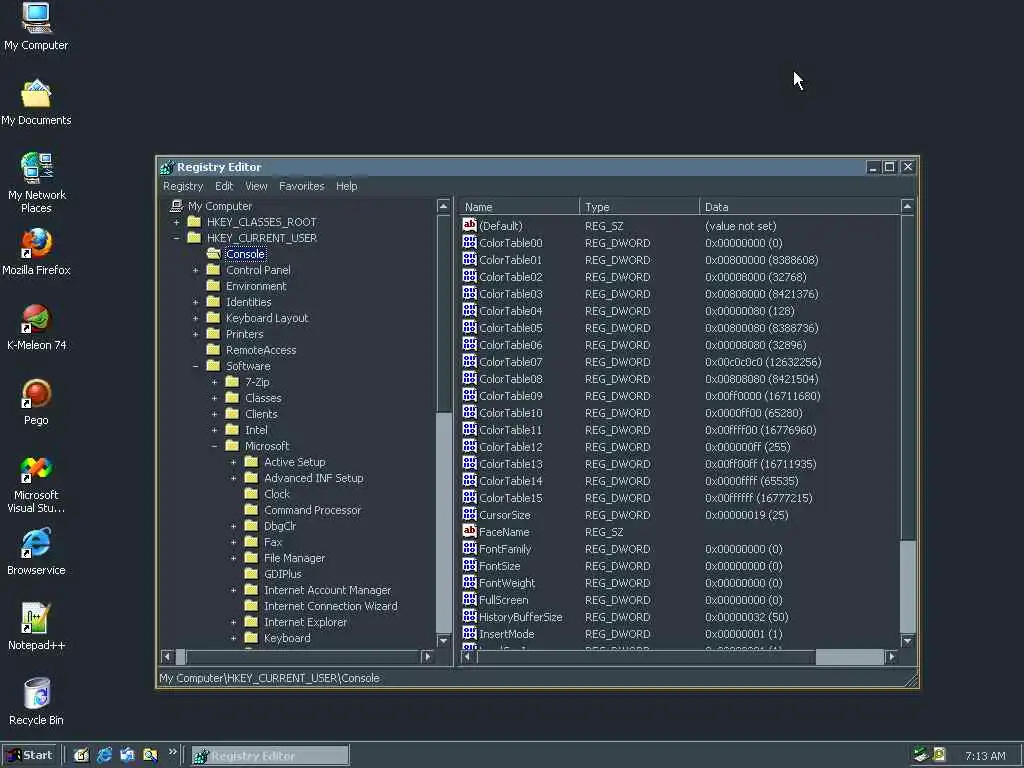Collapse the Microsoft key

[x=214, y=446]
